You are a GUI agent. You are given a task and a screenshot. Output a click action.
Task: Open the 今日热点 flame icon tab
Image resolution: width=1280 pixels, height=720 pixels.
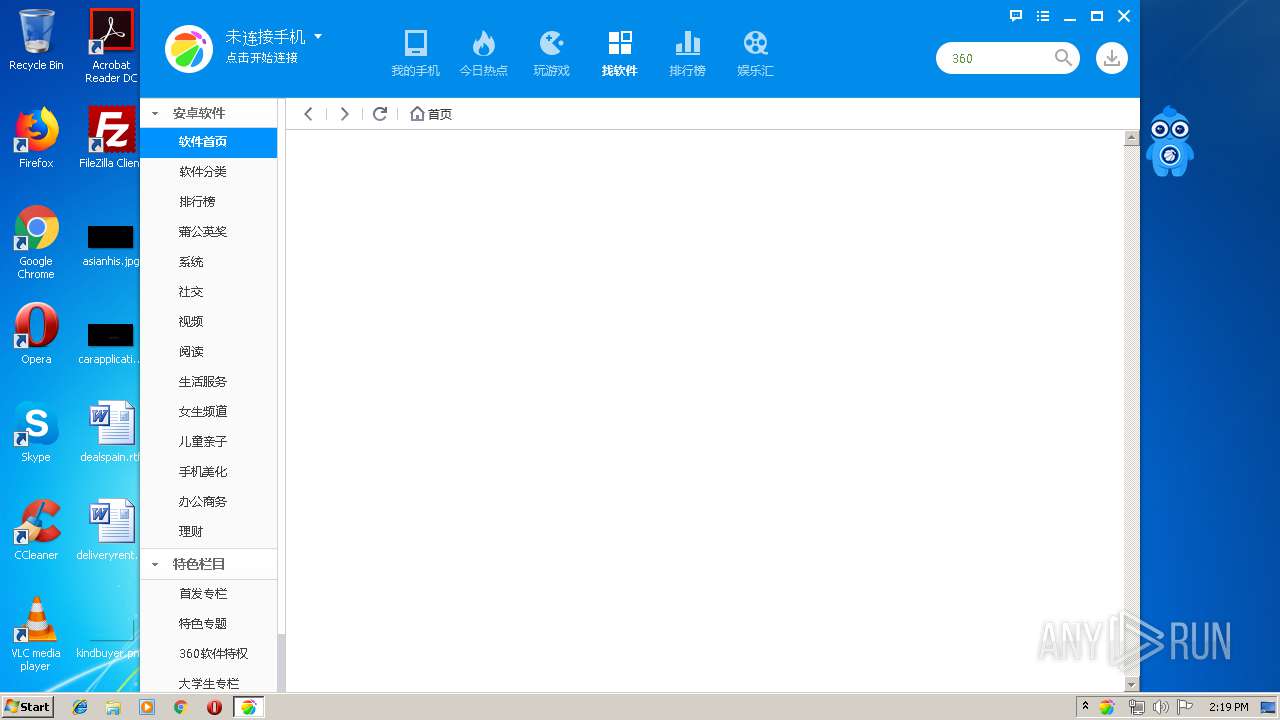pos(484,43)
